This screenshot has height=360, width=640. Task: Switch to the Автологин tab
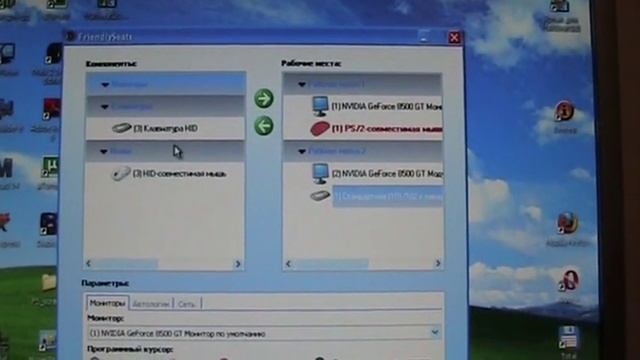pos(151,304)
